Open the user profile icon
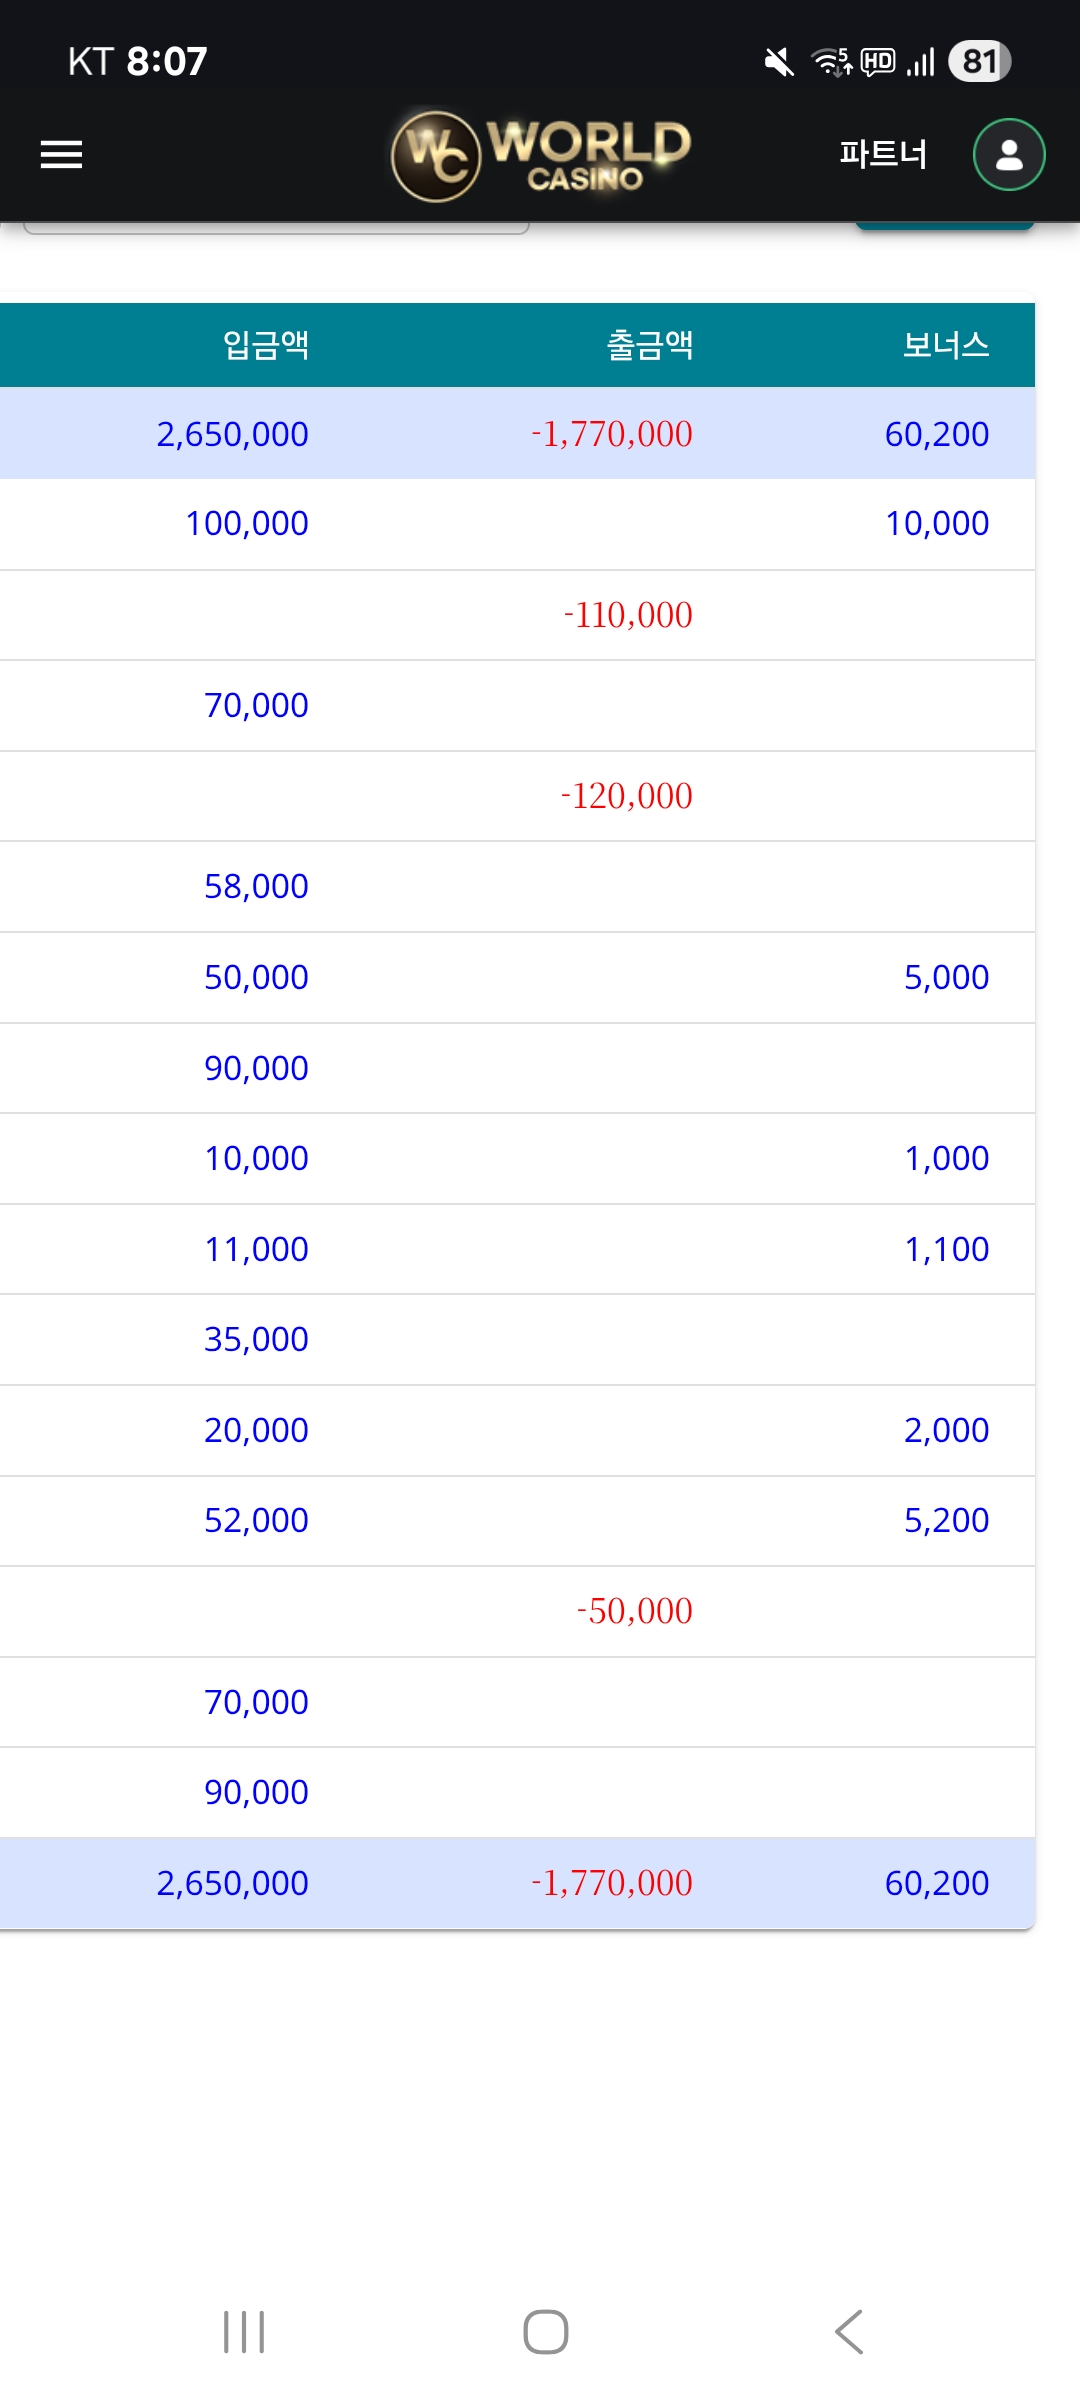Viewport: 1080px width, 2400px height. click(x=1009, y=155)
